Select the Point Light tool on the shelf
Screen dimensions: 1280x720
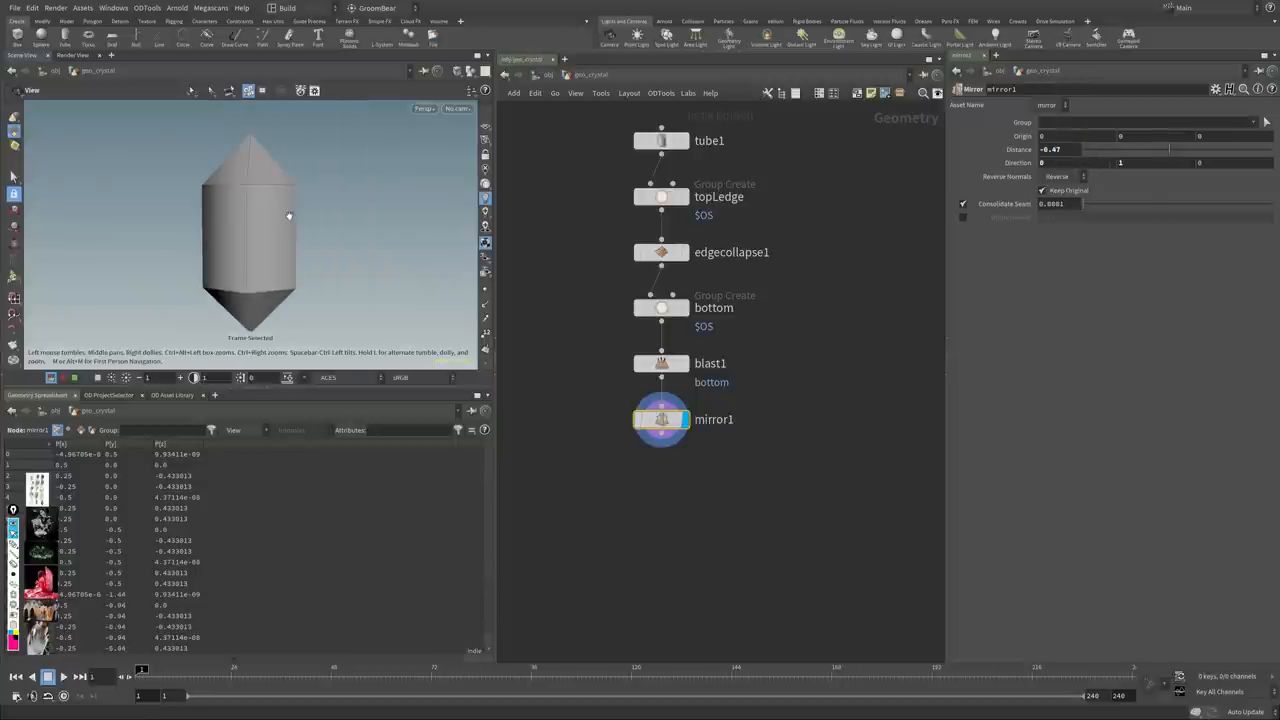pyautogui.click(x=637, y=38)
